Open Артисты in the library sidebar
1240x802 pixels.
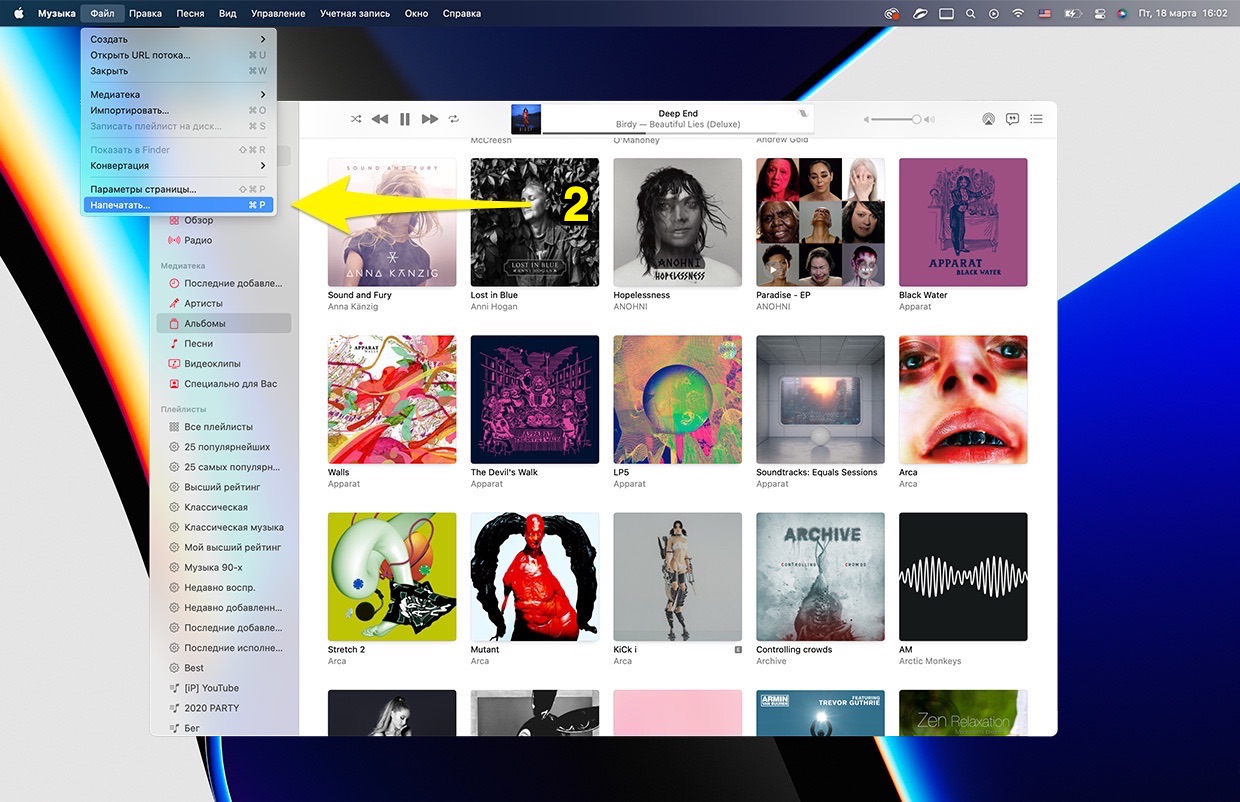pos(223,303)
